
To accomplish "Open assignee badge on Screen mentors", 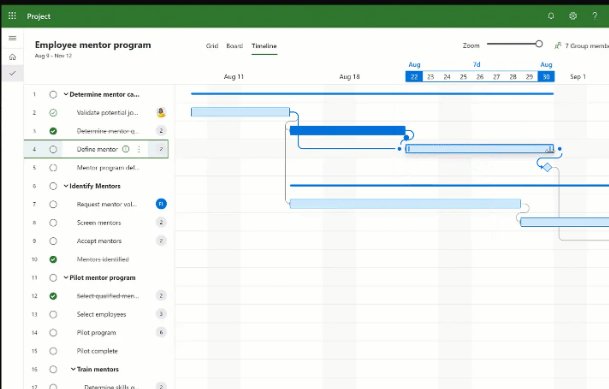I will (x=161, y=222).
